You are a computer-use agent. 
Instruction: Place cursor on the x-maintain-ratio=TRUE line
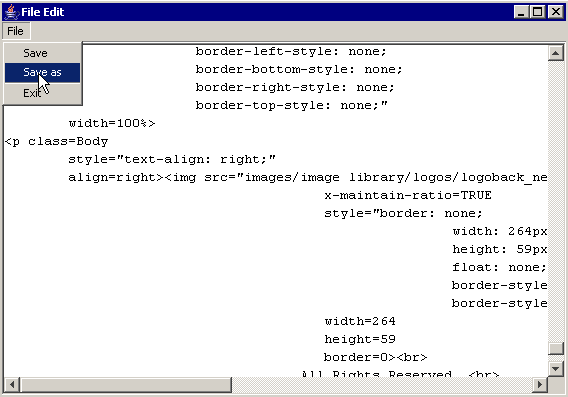coord(408,195)
